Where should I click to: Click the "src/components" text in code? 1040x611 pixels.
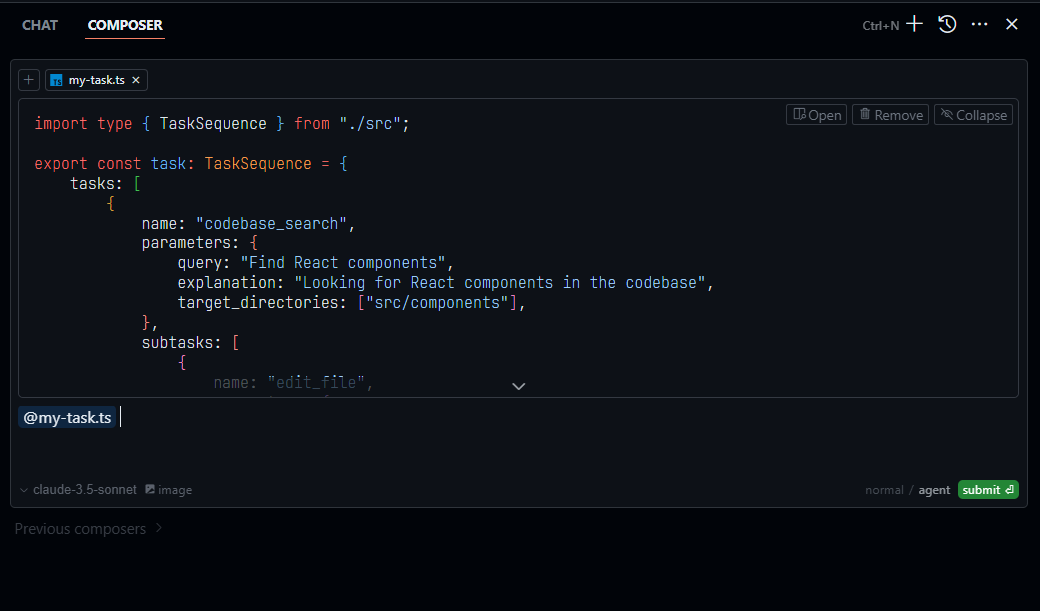(436, 303)
